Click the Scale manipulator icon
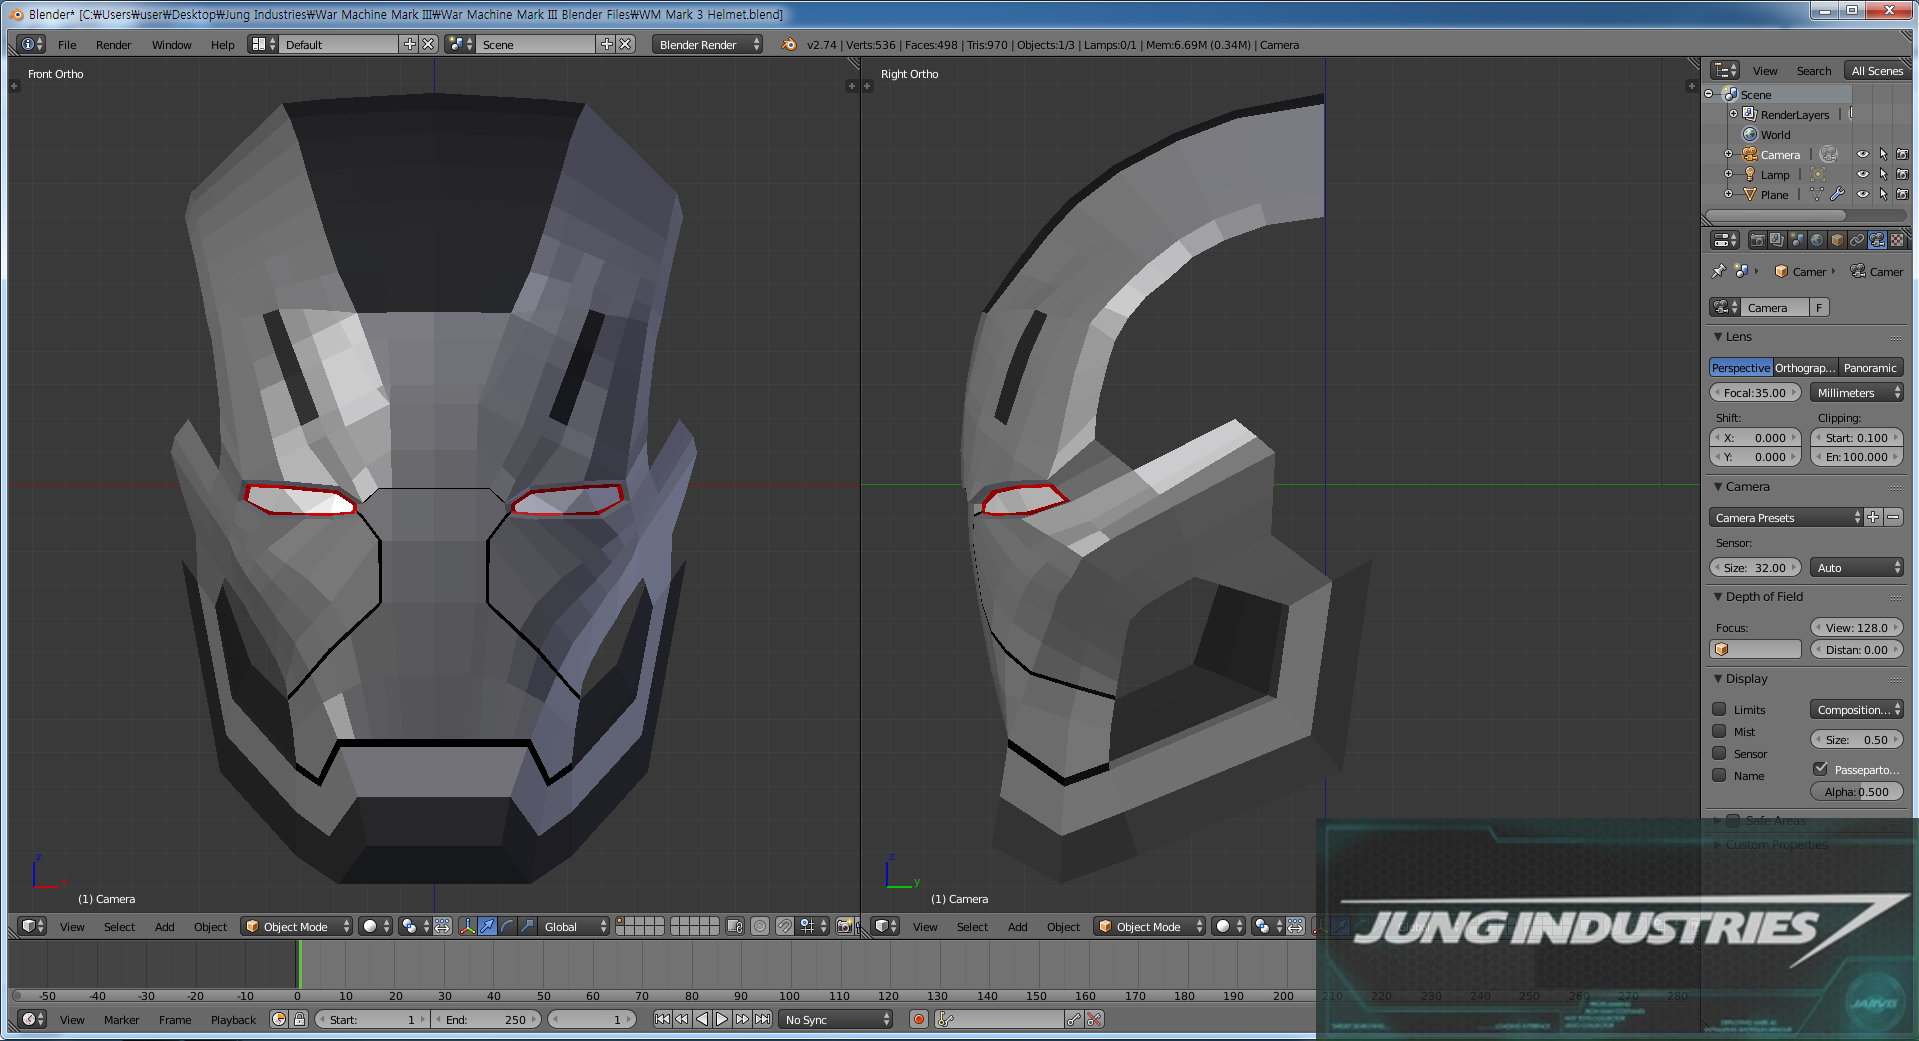 point(527,926)
